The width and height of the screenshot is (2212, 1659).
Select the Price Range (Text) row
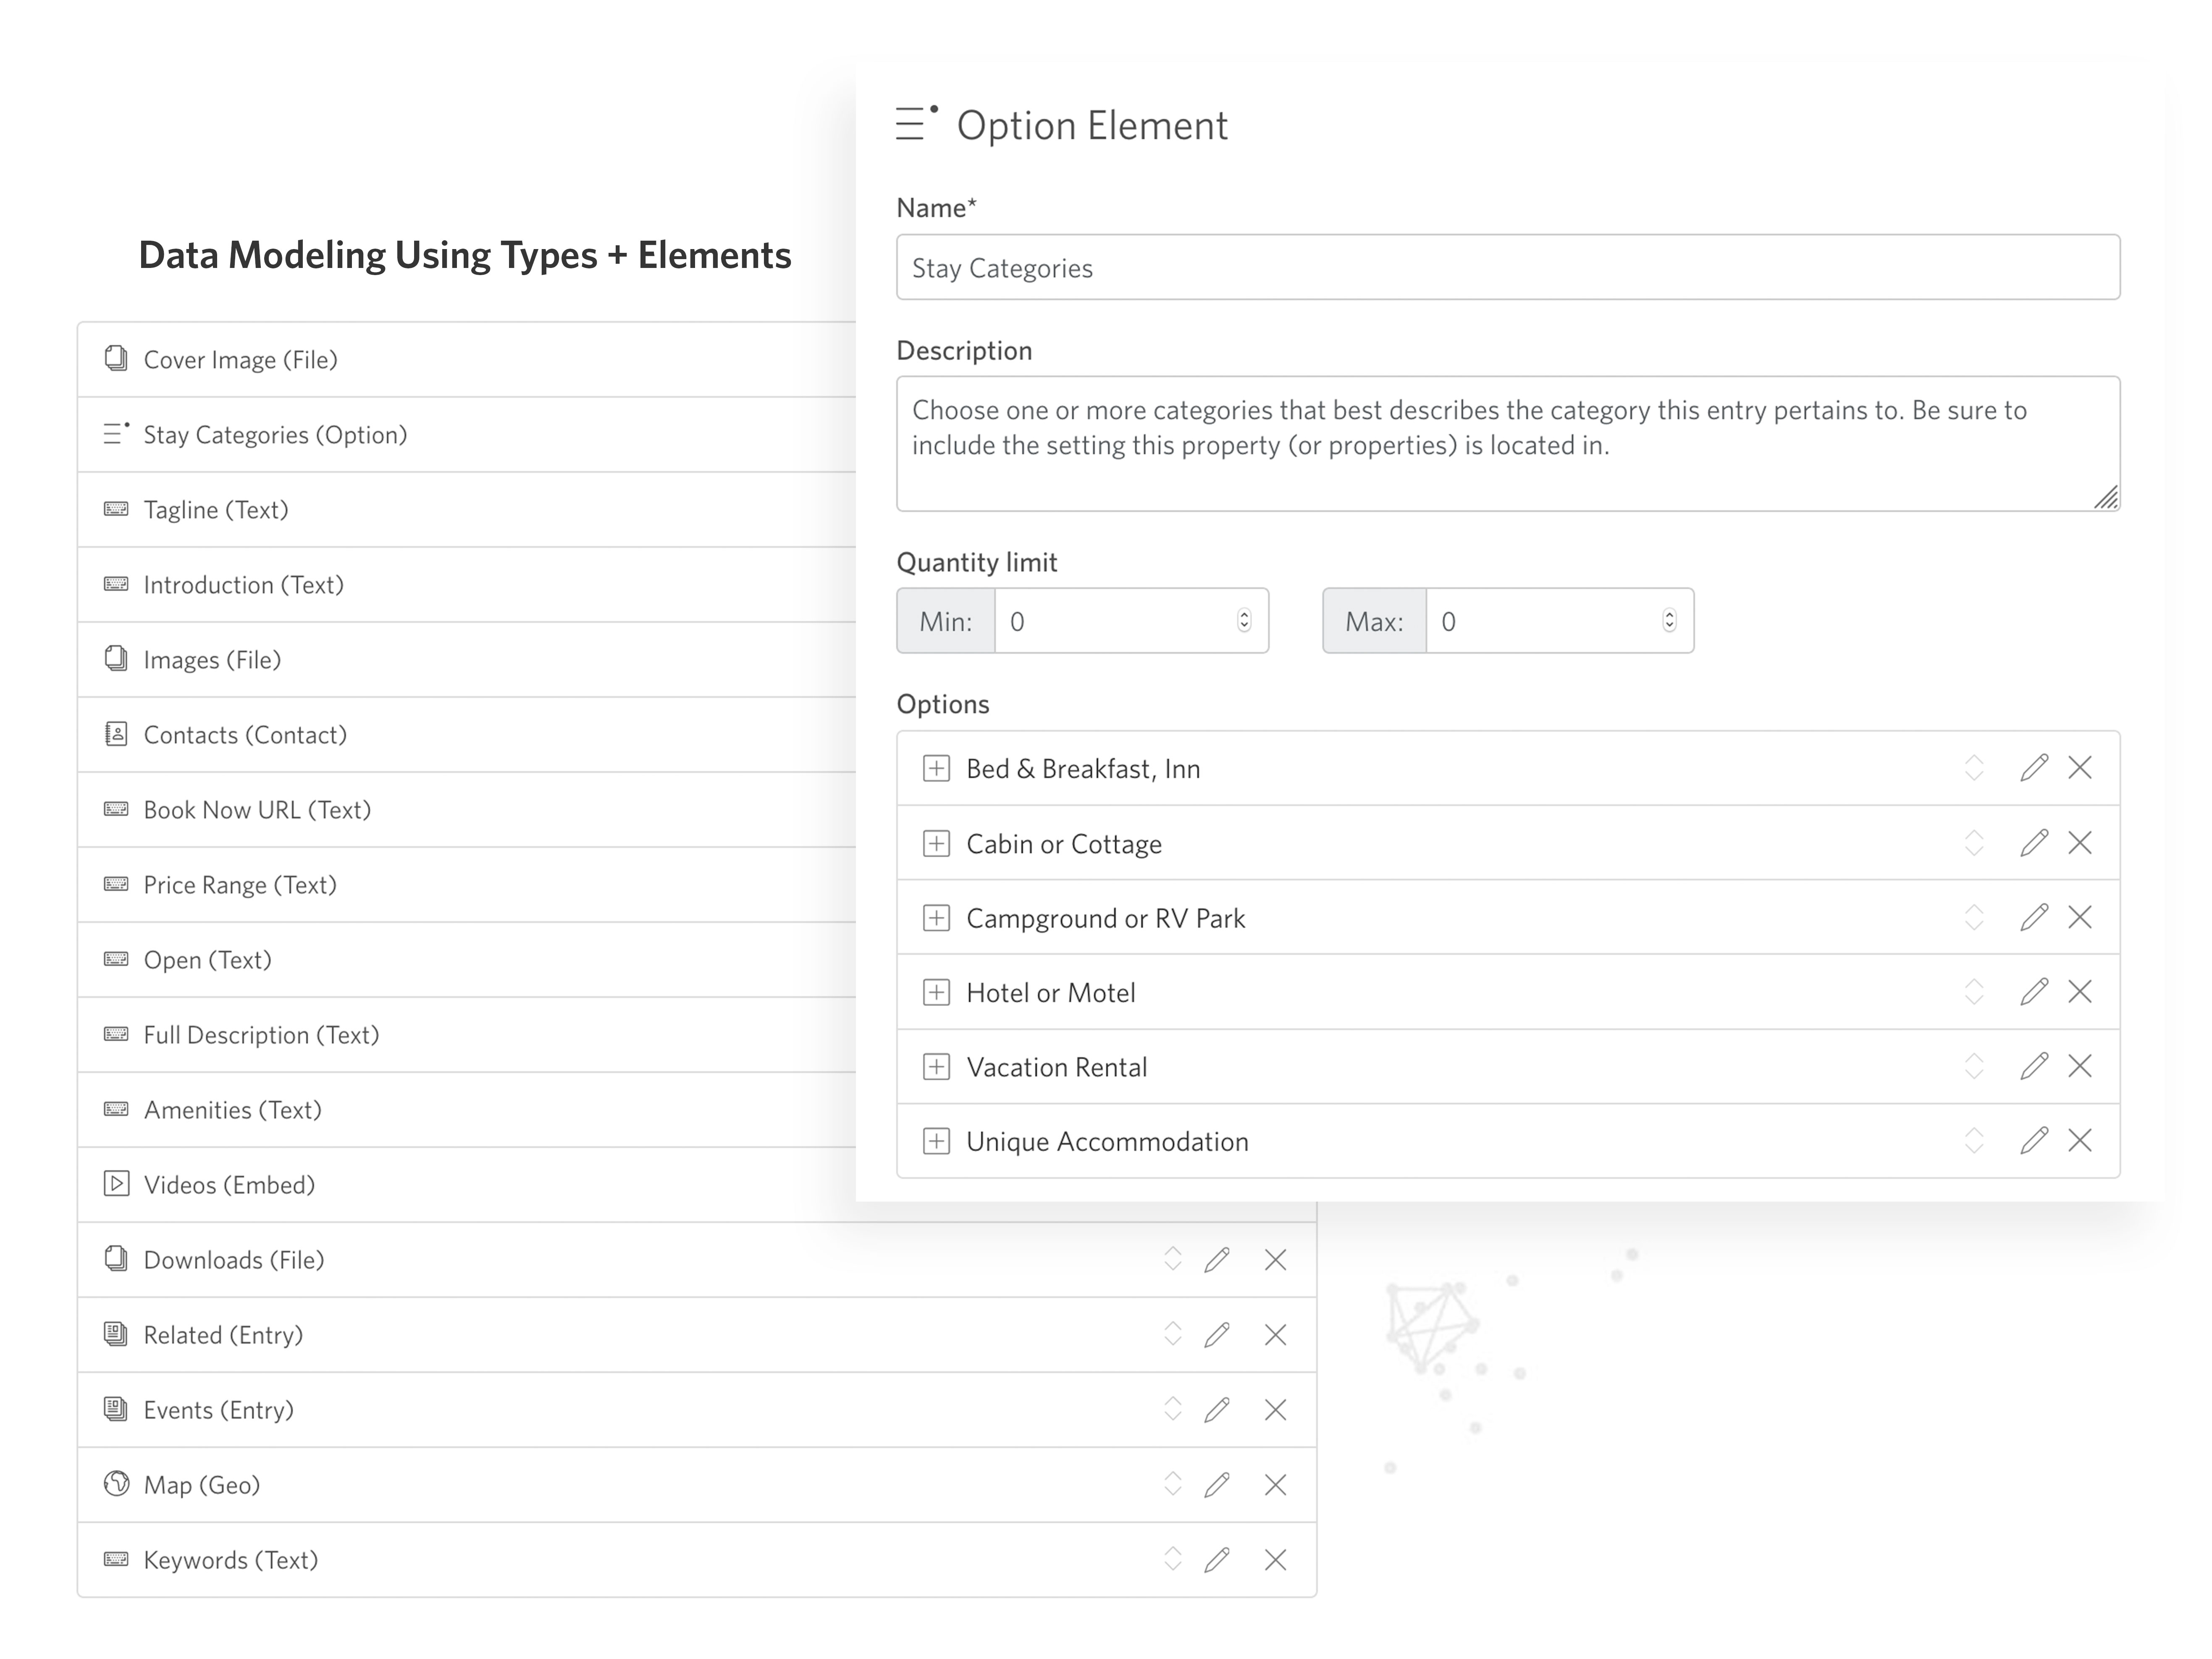point(467,885)
